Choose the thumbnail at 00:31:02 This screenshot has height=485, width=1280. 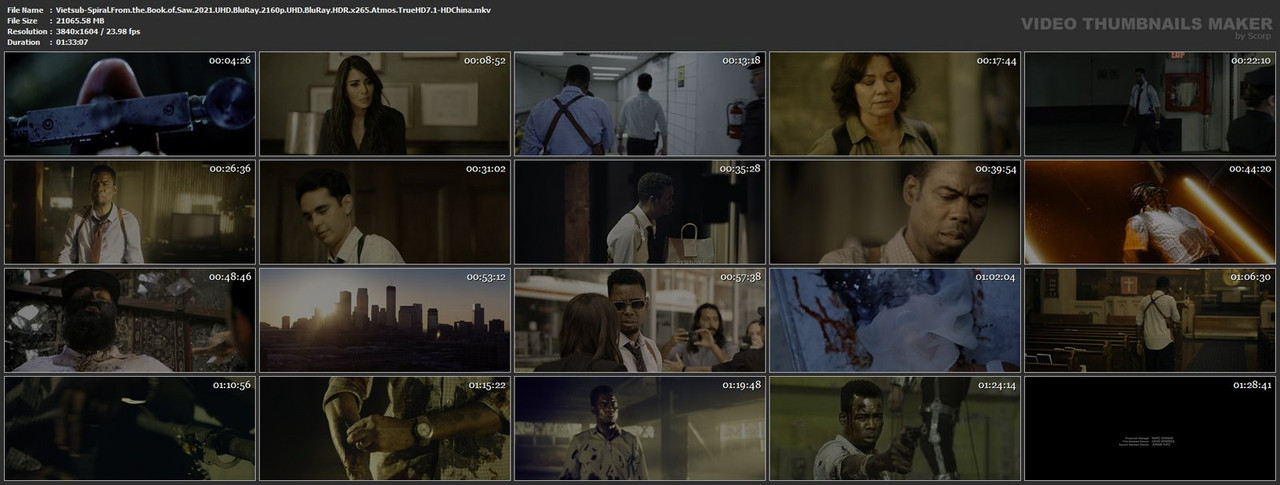385,212
